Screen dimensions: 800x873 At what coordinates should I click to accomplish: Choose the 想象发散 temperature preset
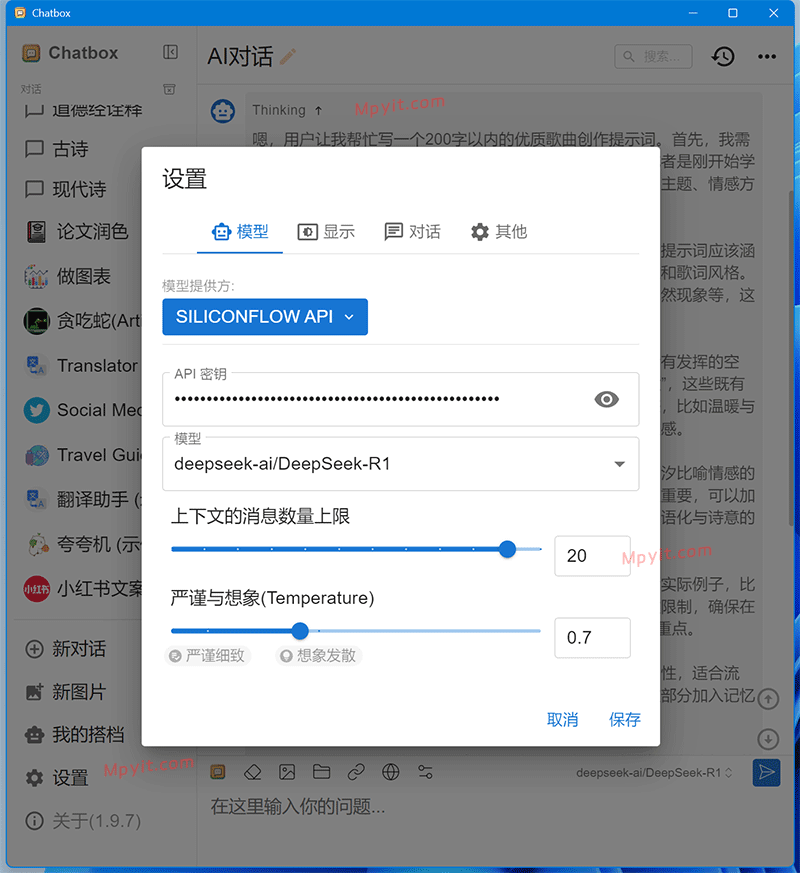(x=319, y=656)
